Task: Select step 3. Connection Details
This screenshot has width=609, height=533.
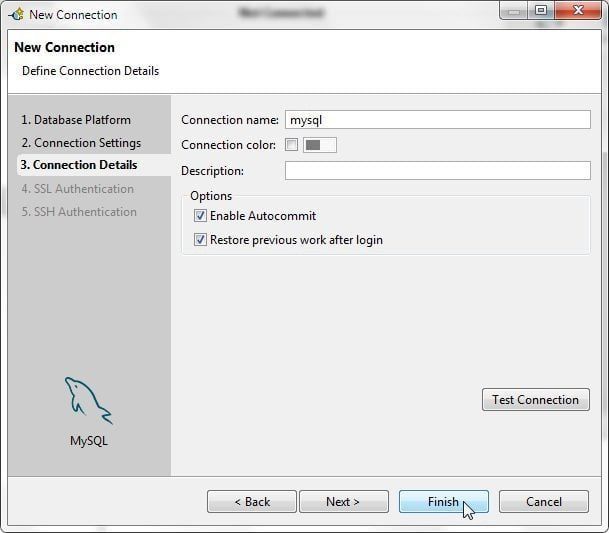Action: 79,165
